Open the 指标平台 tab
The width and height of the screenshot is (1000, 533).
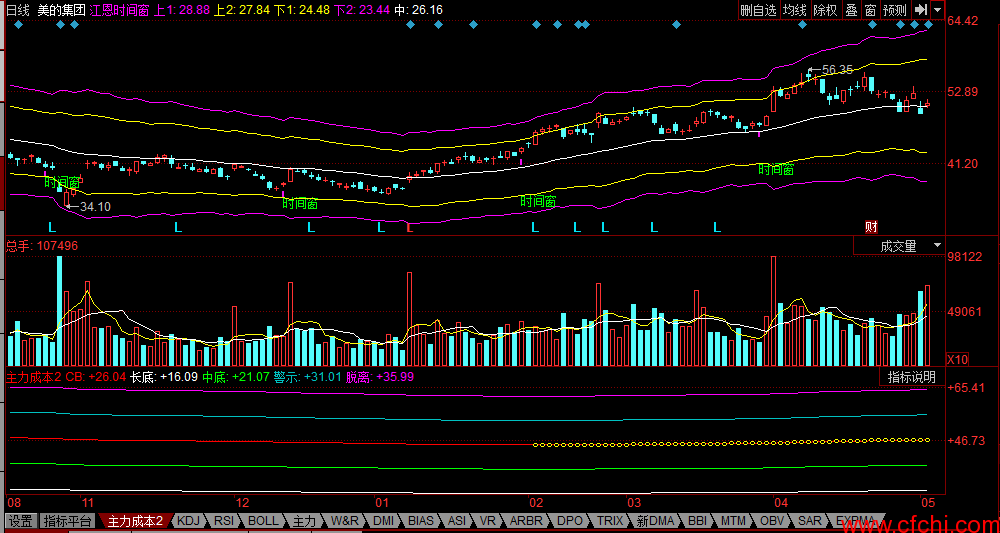68,521
